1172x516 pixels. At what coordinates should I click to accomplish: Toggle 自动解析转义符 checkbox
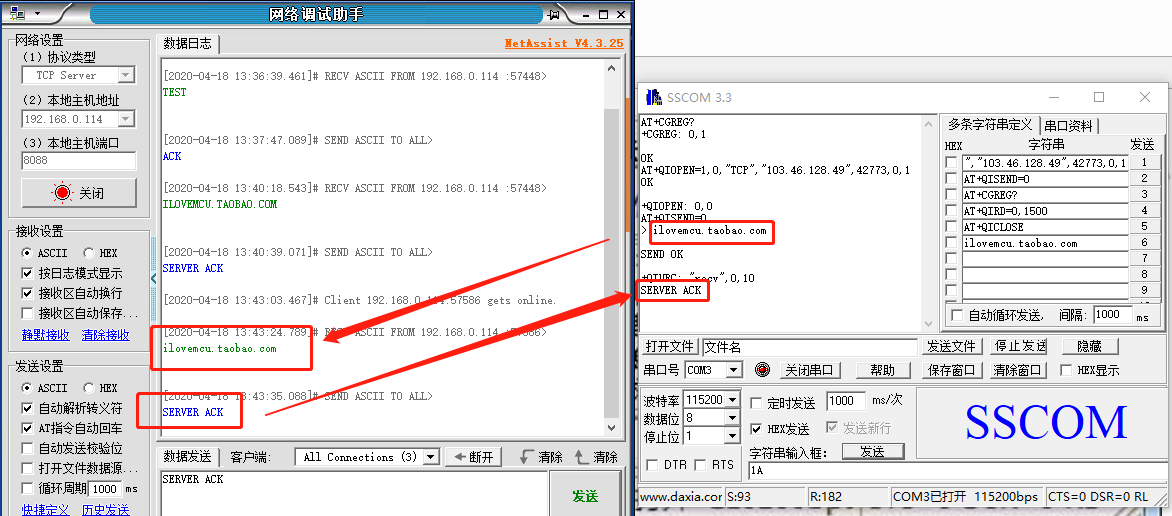tap(28, 408)
